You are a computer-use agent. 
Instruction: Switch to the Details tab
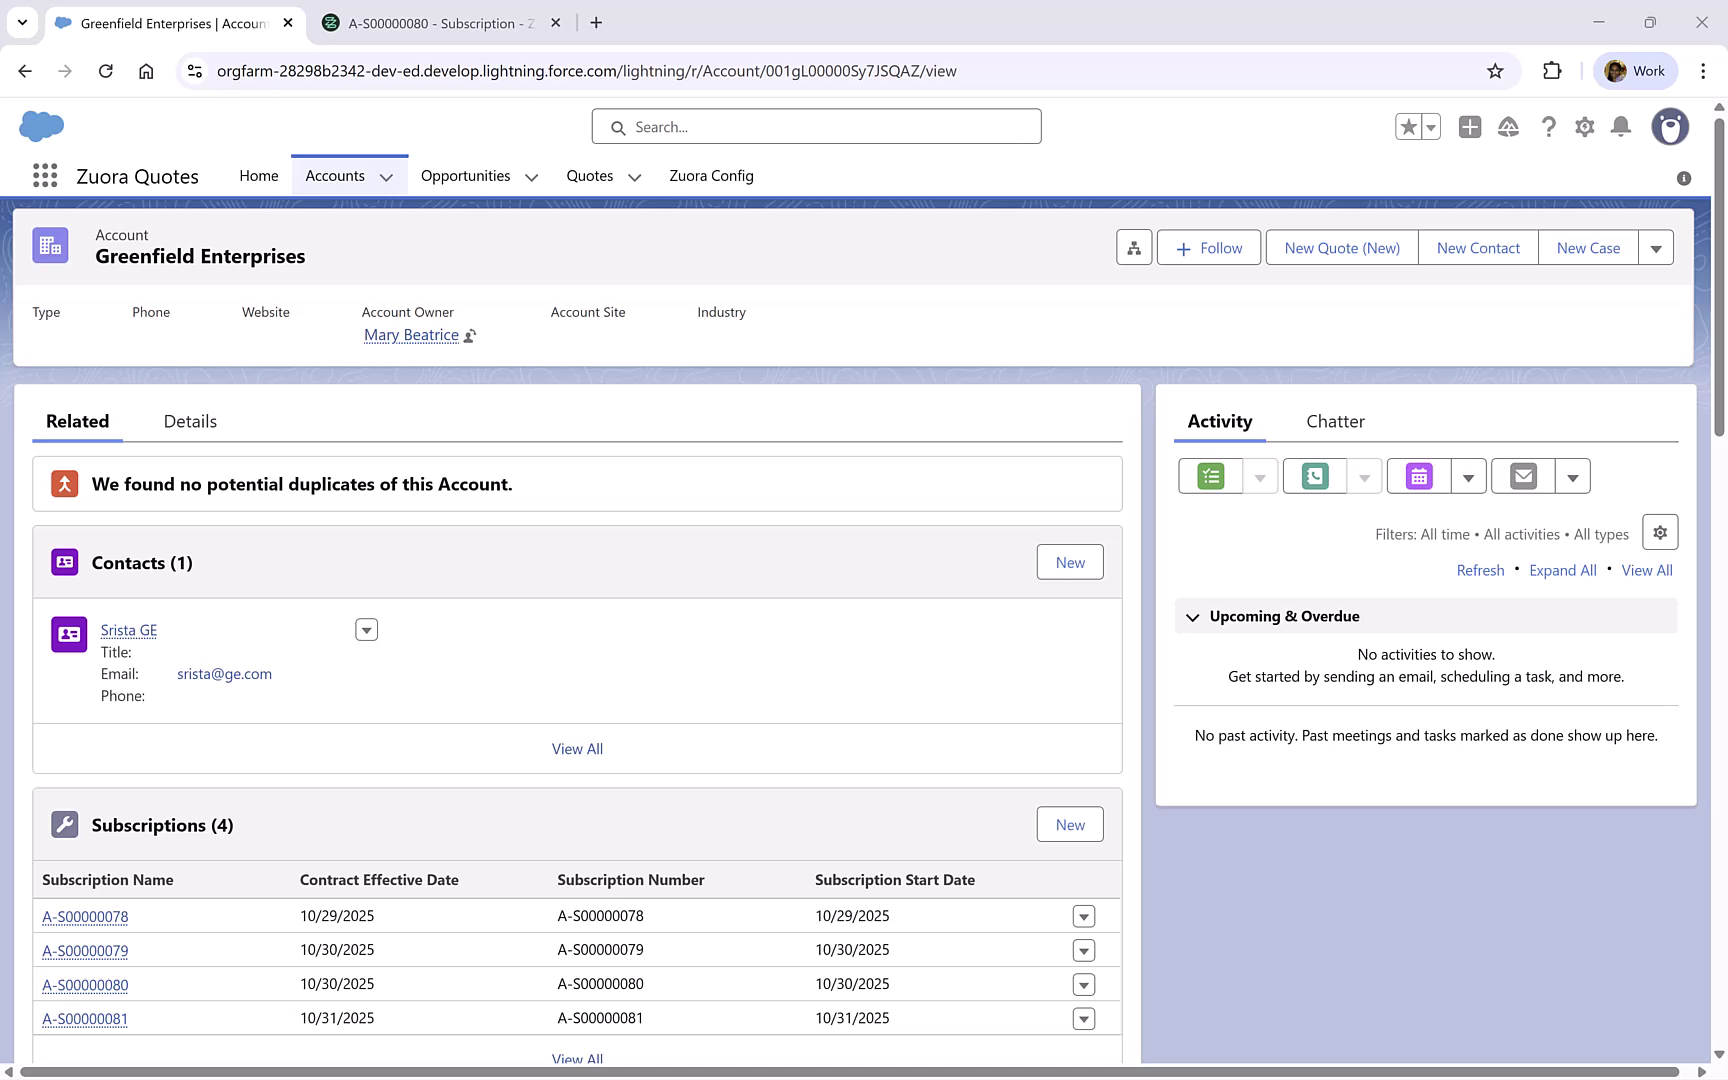tap(189, 421)
